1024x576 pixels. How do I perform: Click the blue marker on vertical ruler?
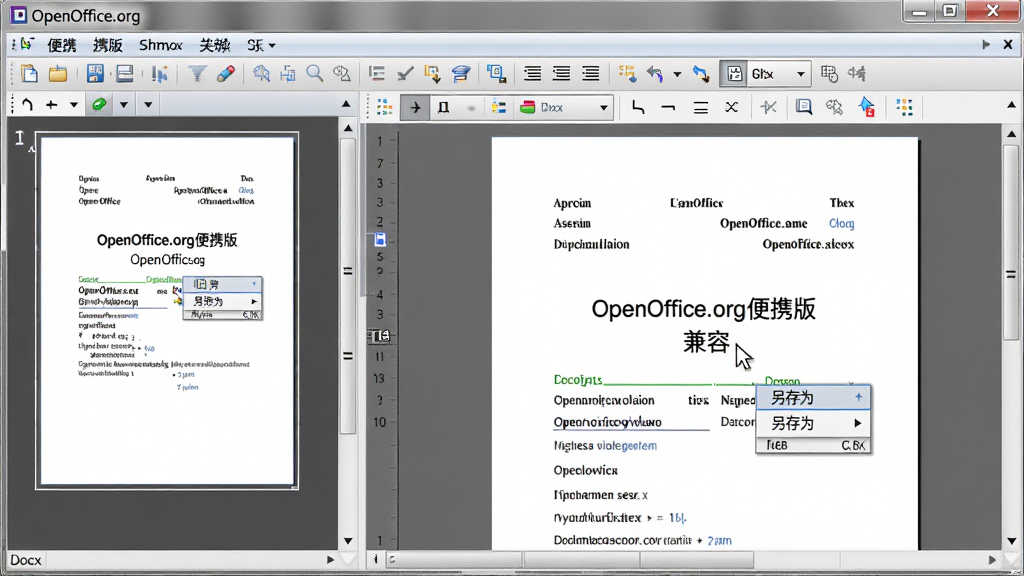pos(380,240)
